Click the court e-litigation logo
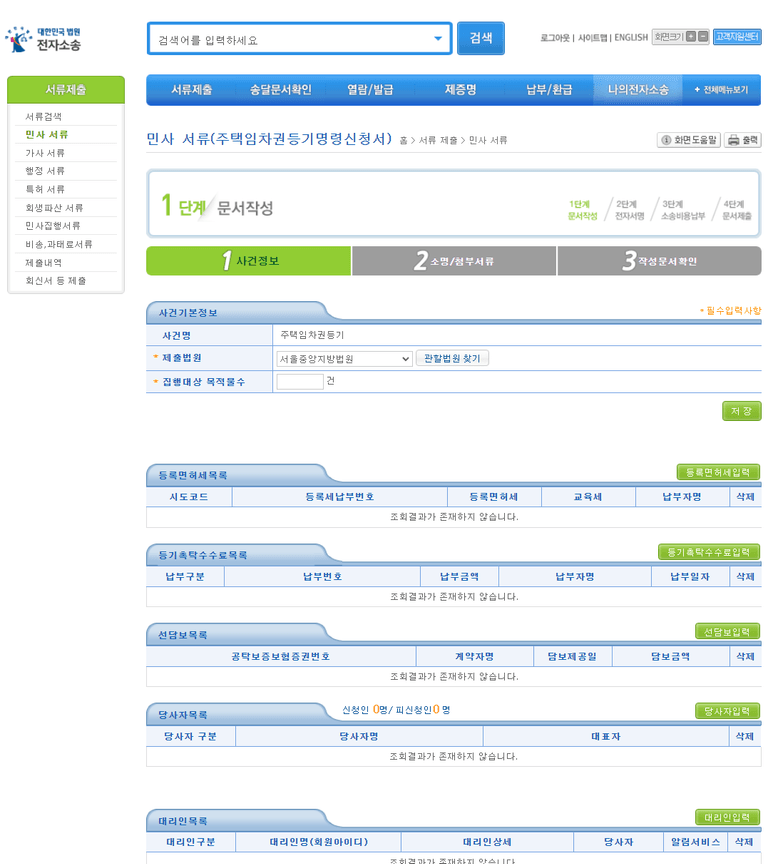The width and height of the screenshot is (768, 864). pos(43,39)
